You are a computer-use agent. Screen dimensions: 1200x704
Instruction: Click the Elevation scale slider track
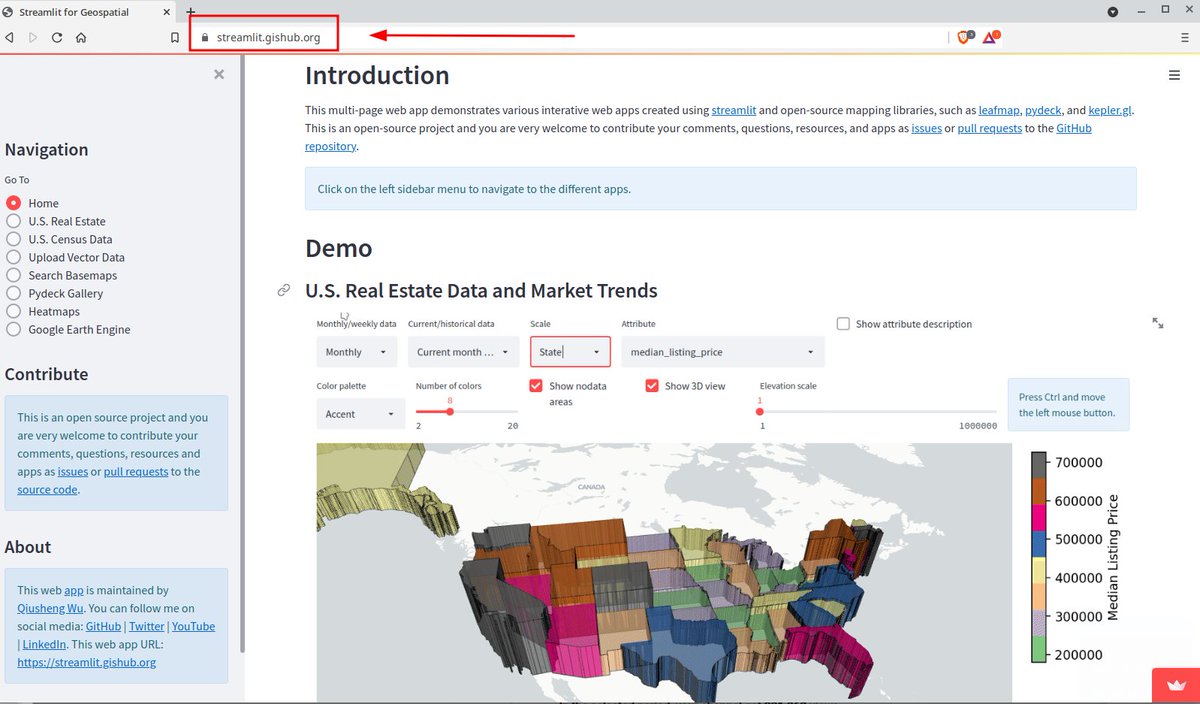[x=878, y=411]
